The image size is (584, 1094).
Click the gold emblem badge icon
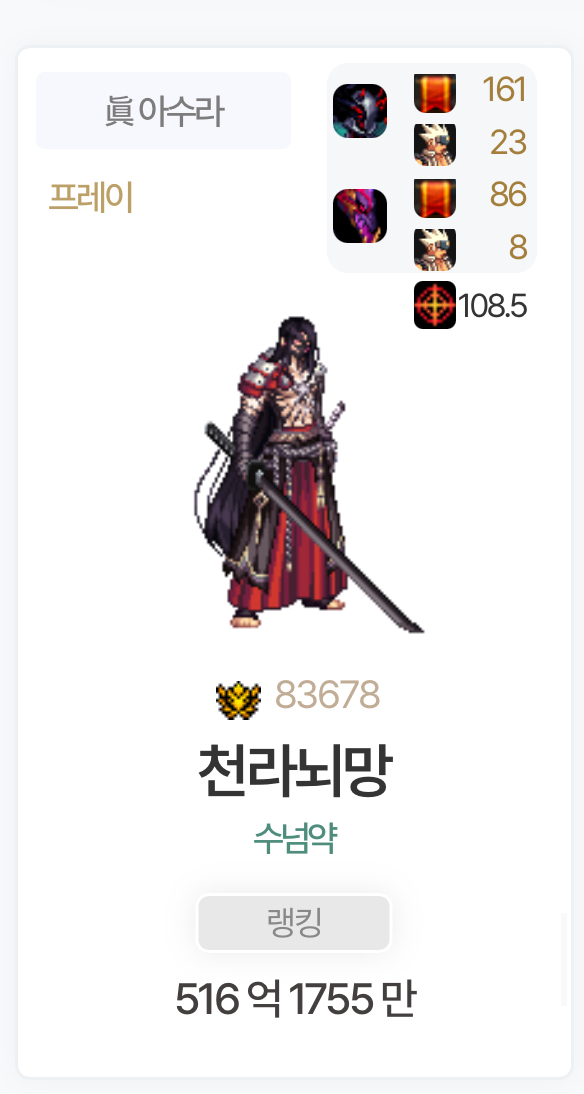tap(239, 696)
